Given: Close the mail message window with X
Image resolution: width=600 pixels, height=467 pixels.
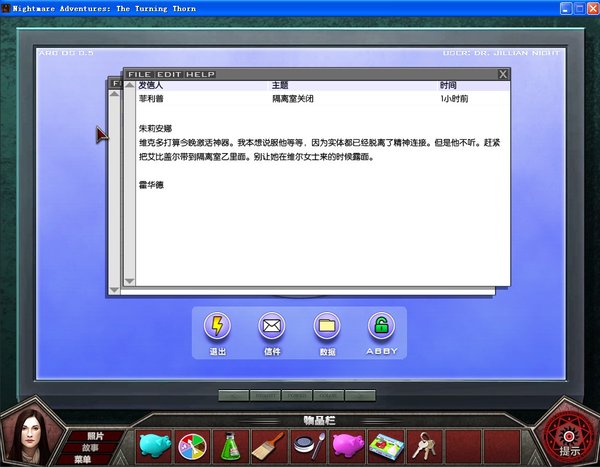Looking at the screenshot, I should click(503, 74).
